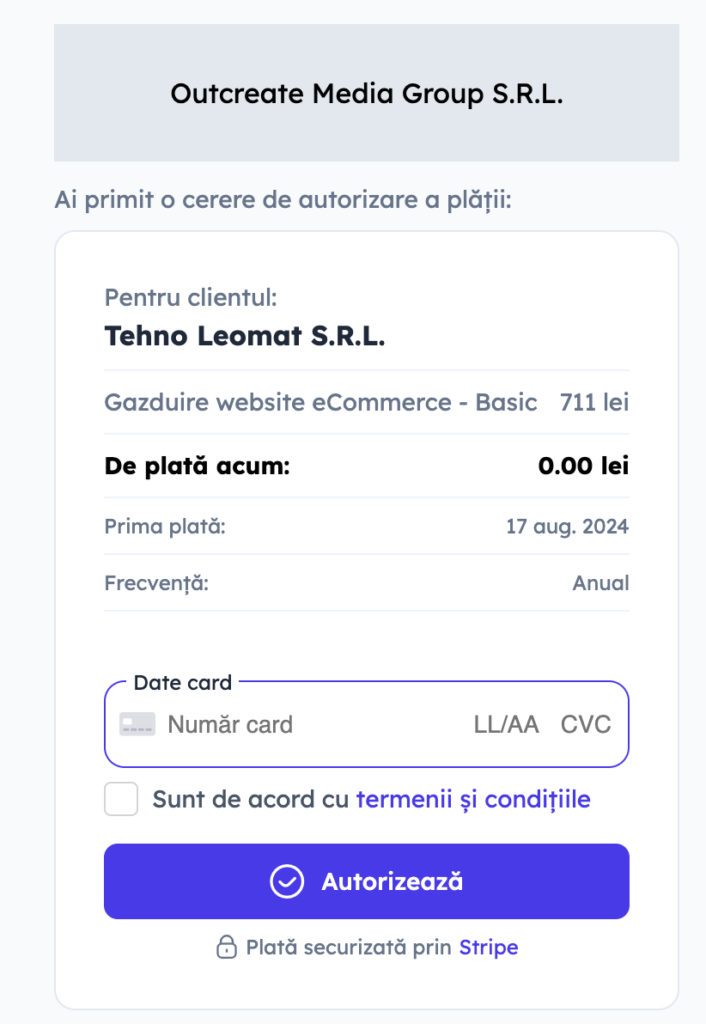
Task: Open the termenii și condițiile link
Action: point(473,800)
